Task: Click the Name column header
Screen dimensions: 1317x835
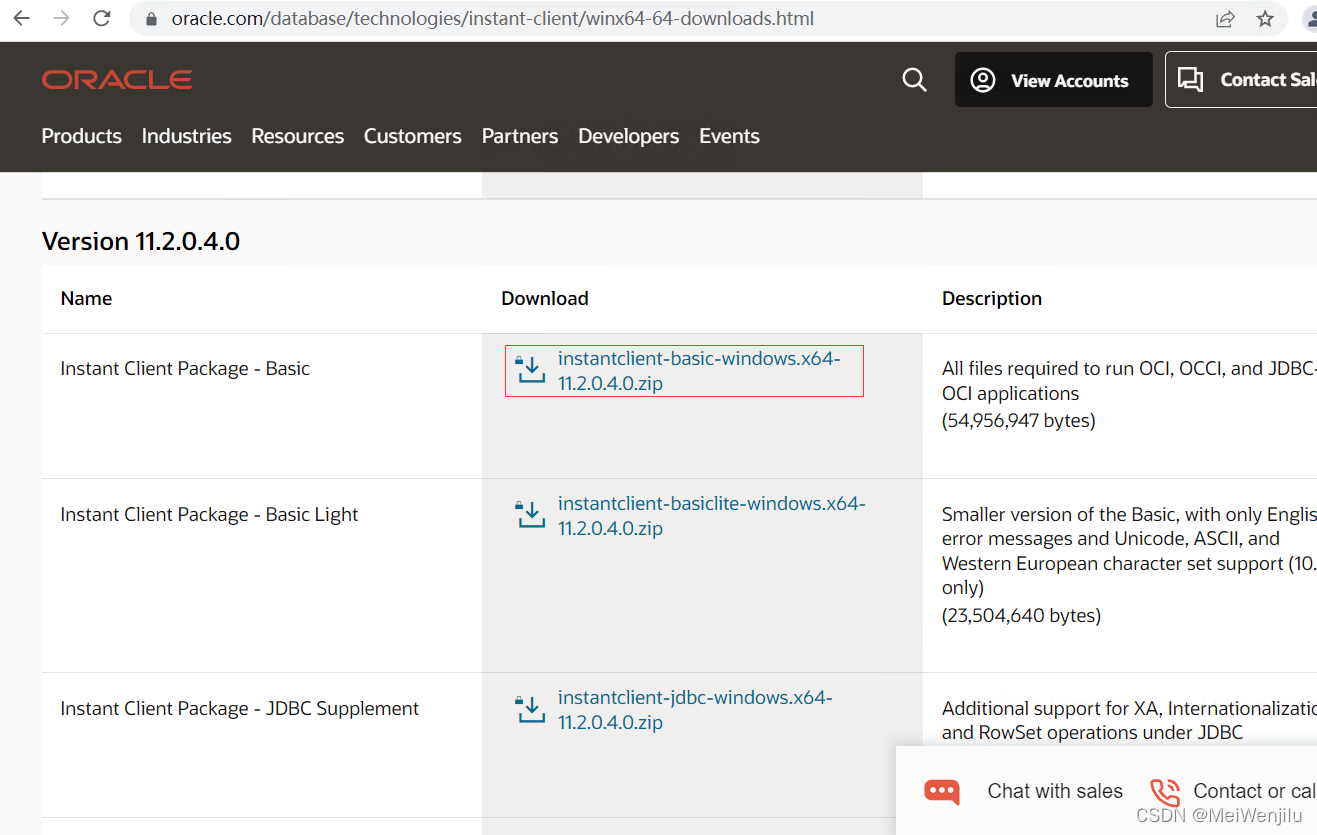Action: tap(86, 298)
